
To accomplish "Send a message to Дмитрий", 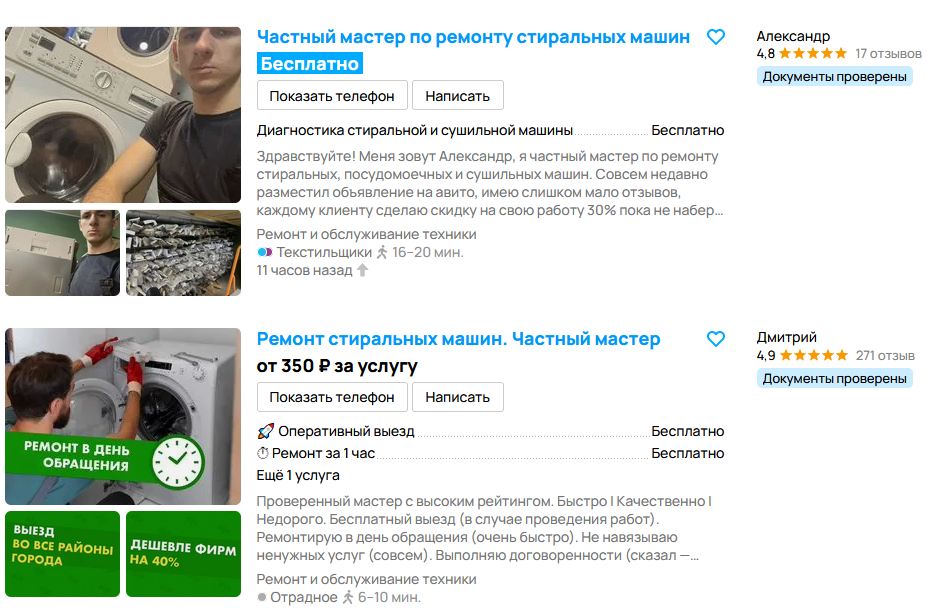I will click(458, 397).
